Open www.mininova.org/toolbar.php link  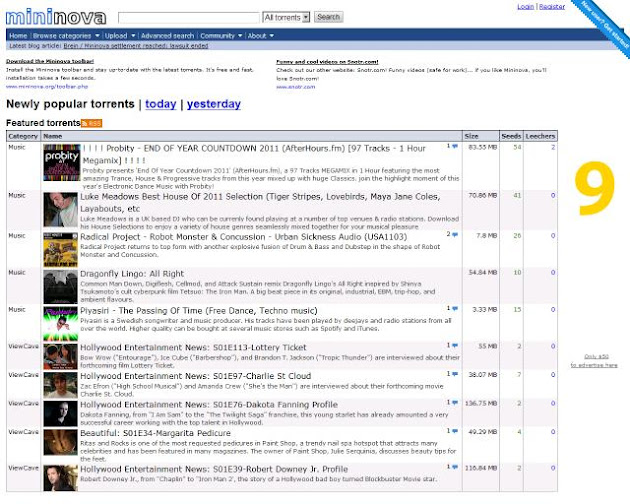[47, 86]
